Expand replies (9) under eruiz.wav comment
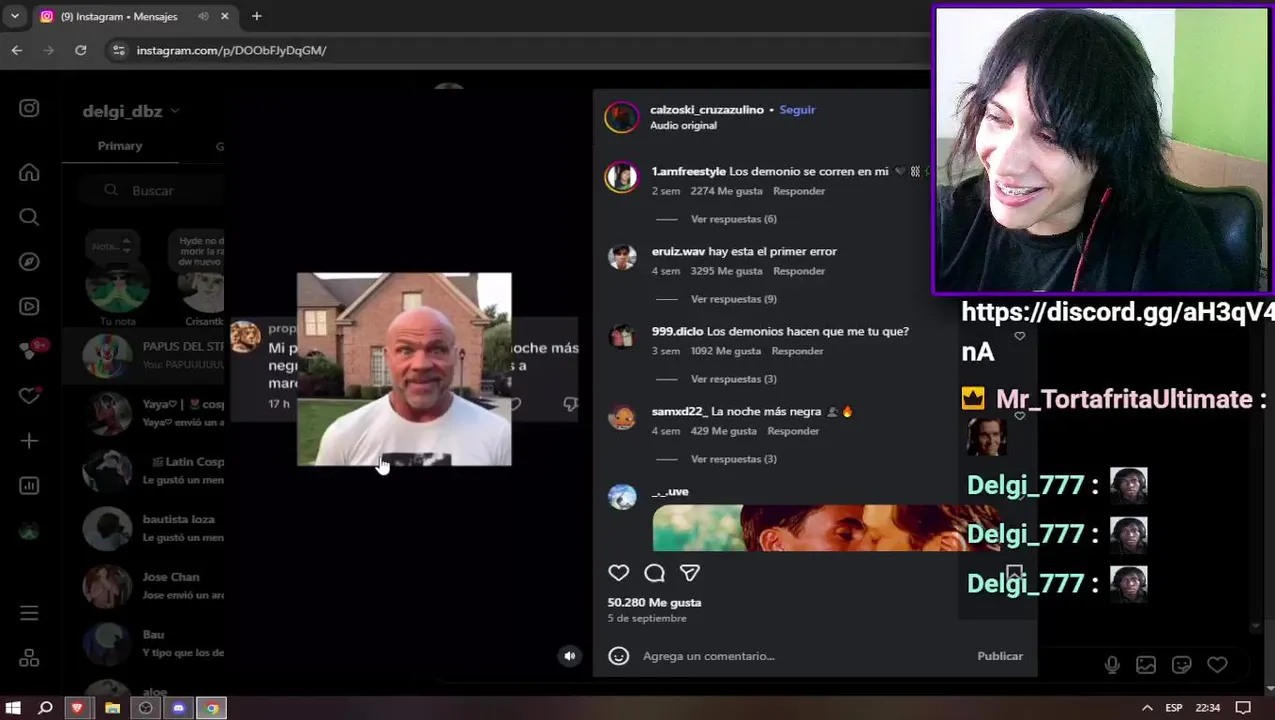 733,299
